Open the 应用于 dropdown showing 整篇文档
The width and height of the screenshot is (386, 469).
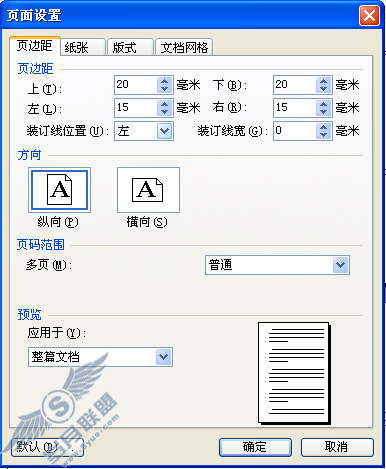click(100, 357)
